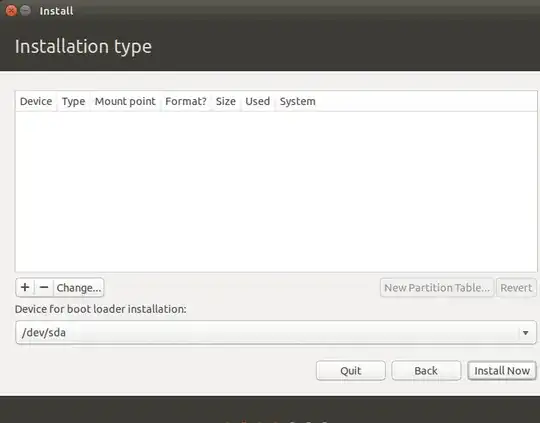
Task: Sort by the Size column header
Action: tap(226, 101)
